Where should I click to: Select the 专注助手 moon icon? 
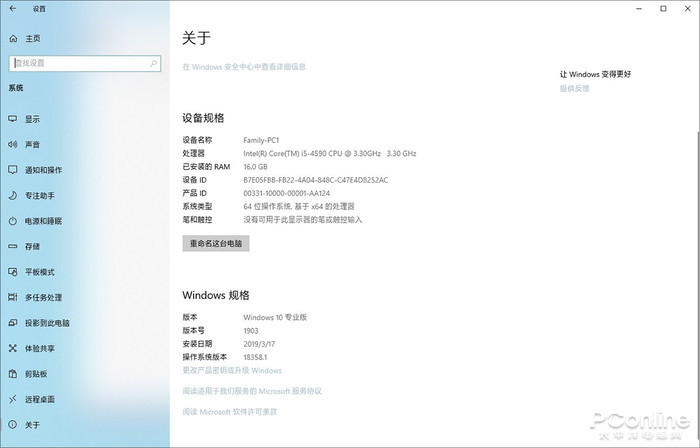[12, 195]
